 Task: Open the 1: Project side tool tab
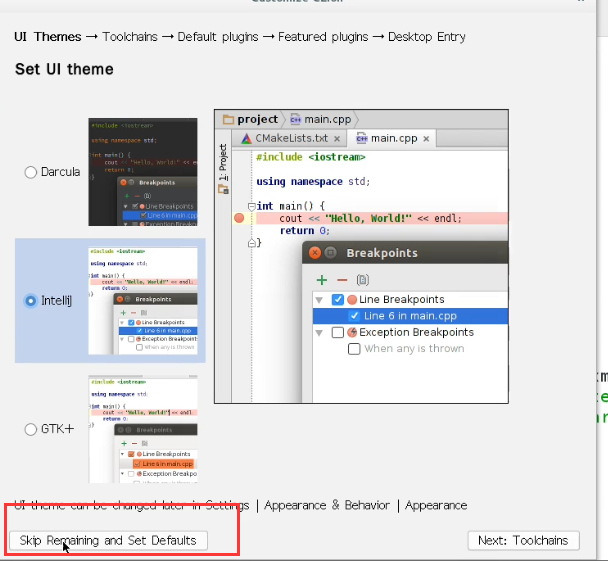pos(223,162)
